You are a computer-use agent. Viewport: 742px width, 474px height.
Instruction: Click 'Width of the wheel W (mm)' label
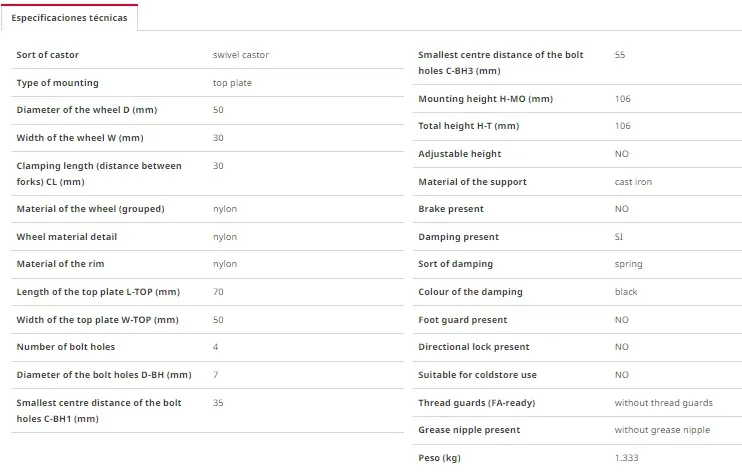point(80,138)
